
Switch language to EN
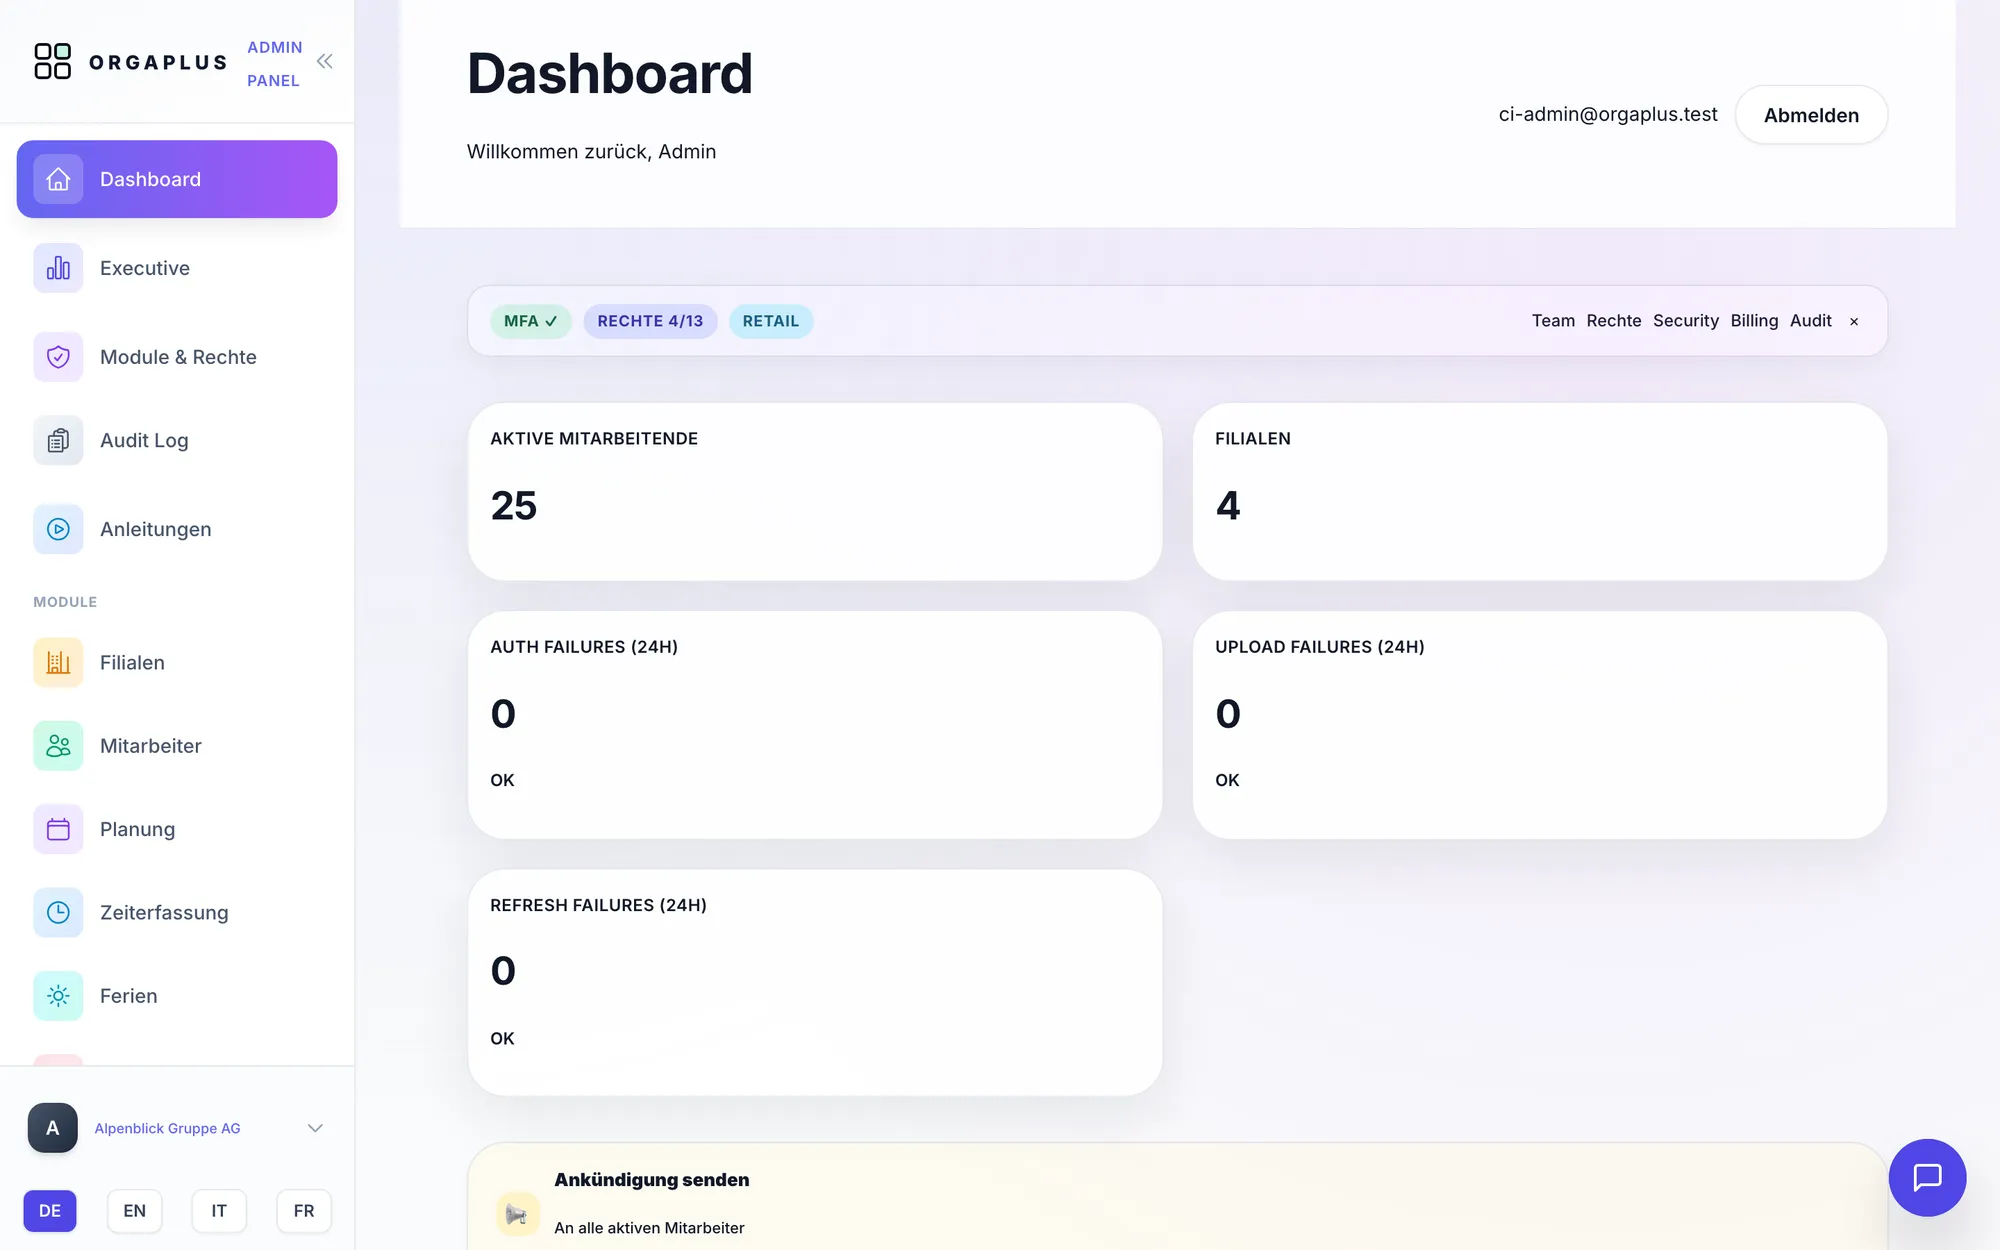134,1211
